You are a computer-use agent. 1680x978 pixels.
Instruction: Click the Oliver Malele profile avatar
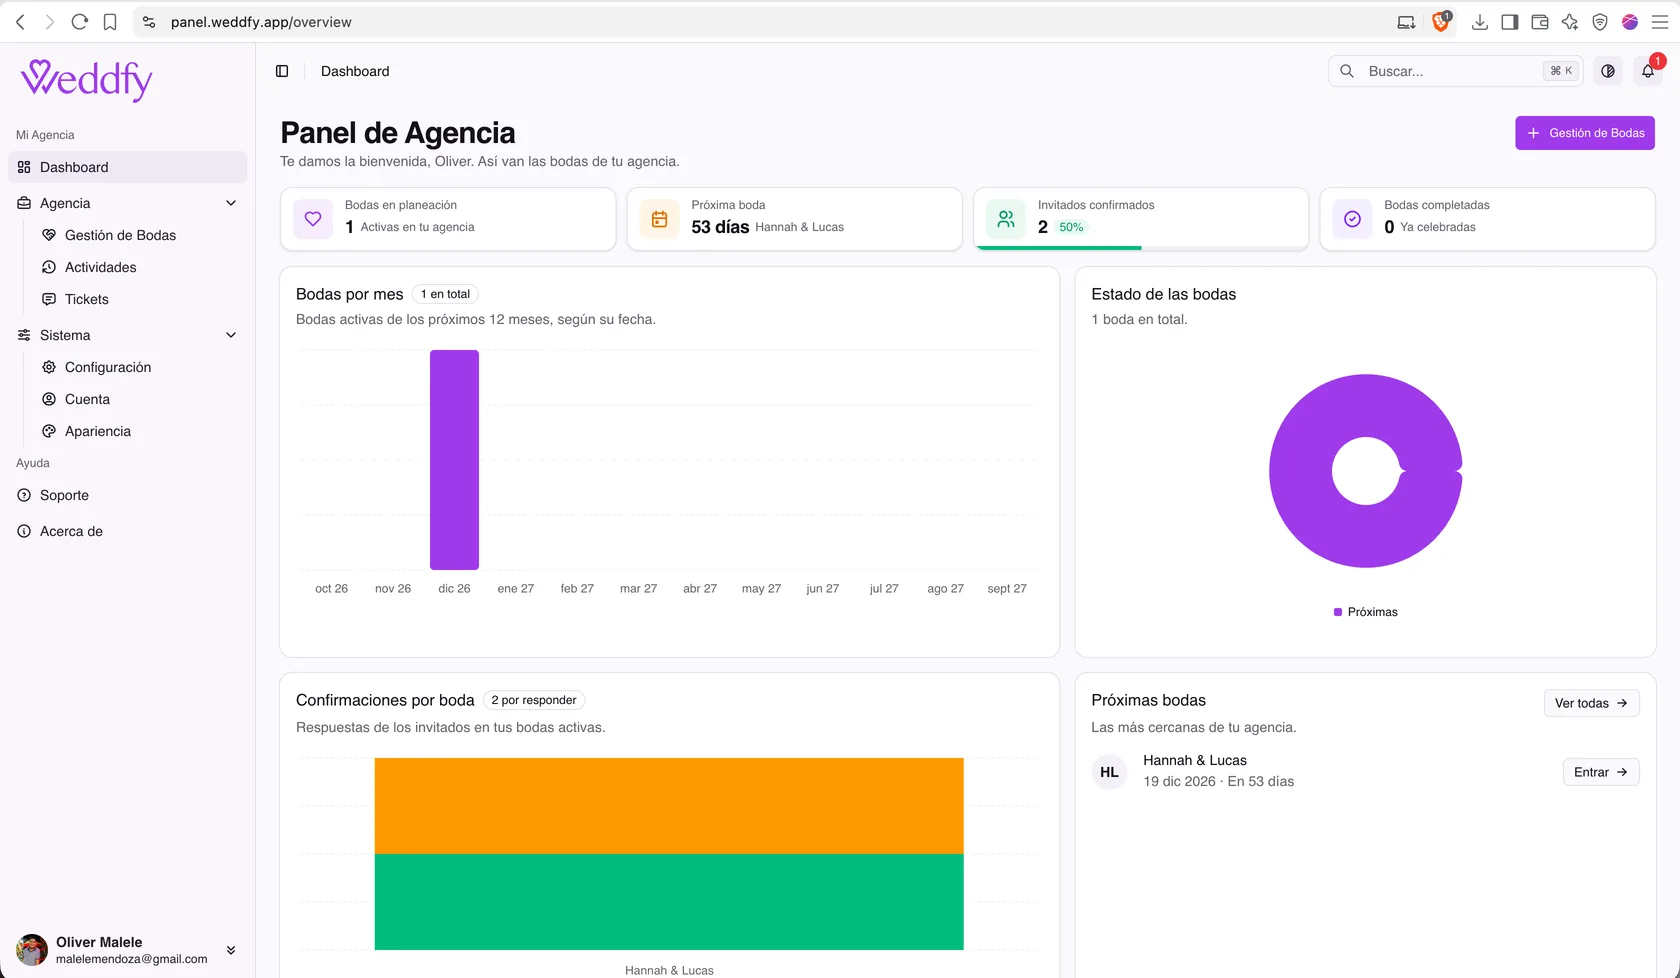[x=32, y=950]
